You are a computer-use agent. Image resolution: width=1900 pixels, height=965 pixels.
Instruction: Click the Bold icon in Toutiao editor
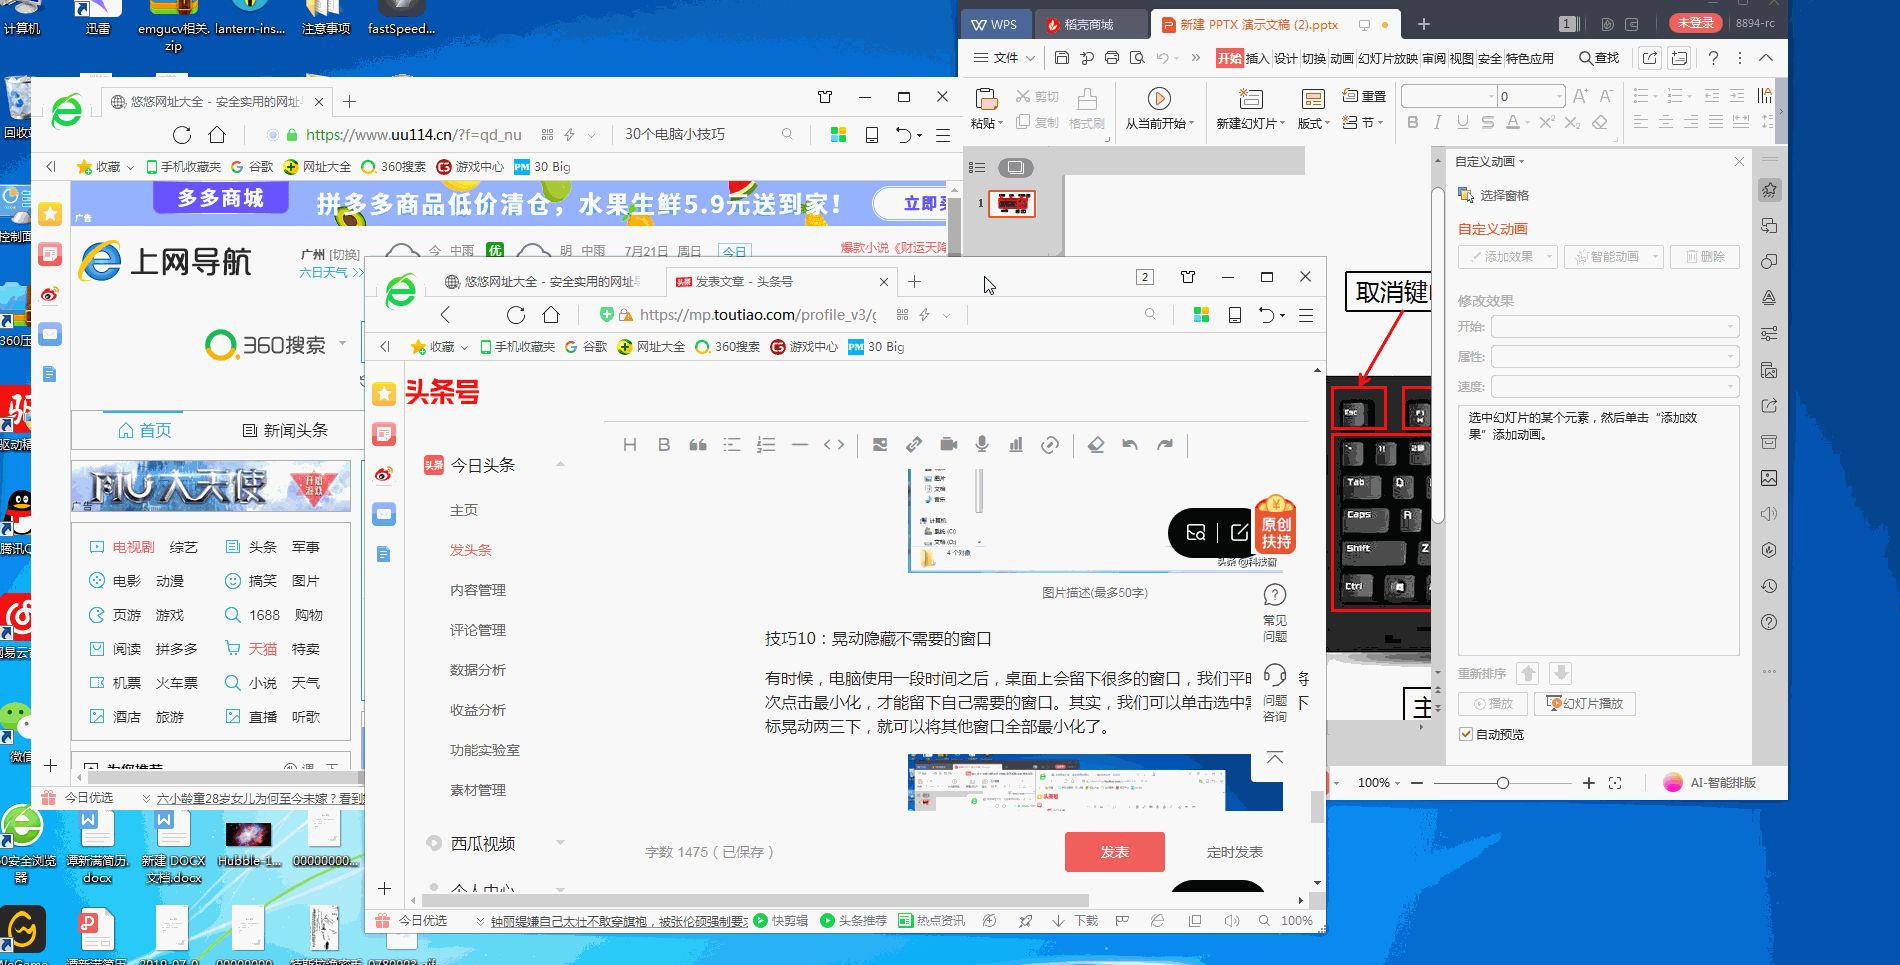pyautogui.click(x=664, y=445)
